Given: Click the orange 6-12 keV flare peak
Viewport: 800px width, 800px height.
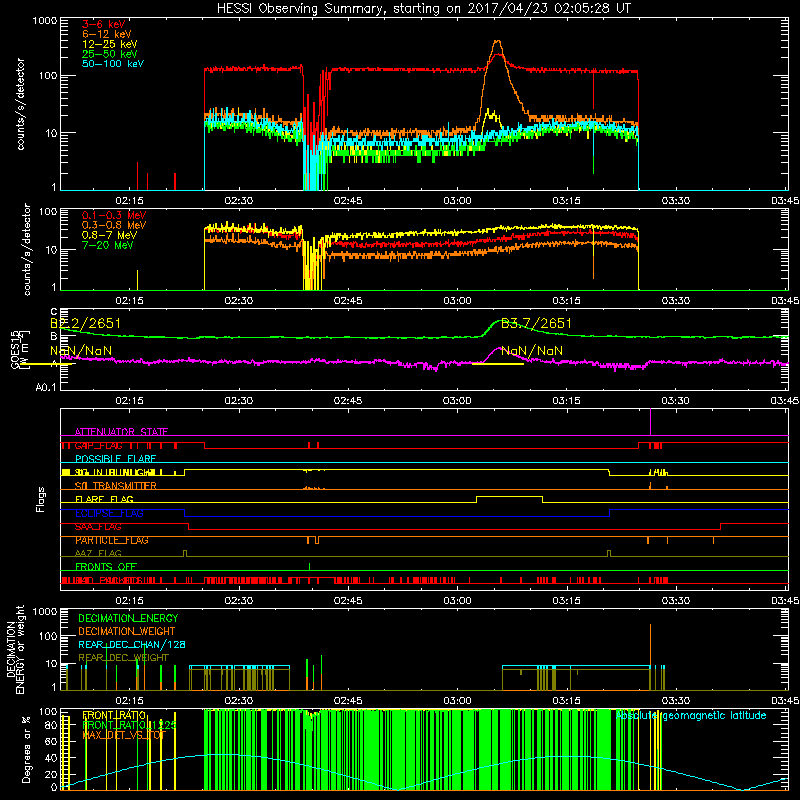Looking at the screenshot, I should tap(497, 43).
